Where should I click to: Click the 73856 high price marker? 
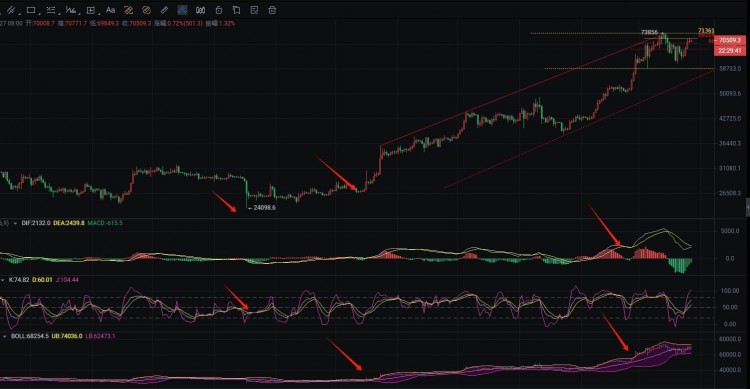[649, 32]
